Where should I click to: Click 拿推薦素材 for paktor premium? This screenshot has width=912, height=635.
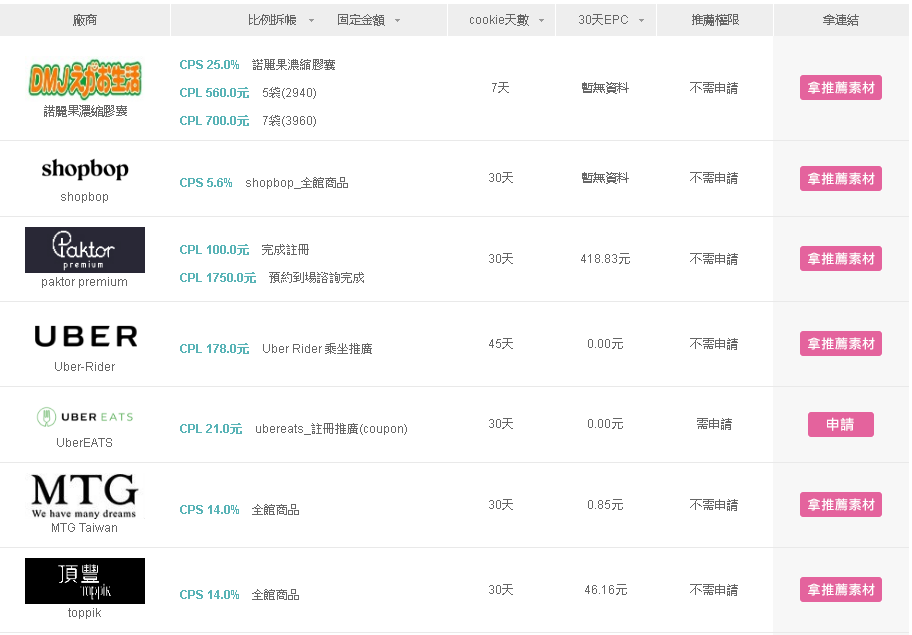coord(840,259)
